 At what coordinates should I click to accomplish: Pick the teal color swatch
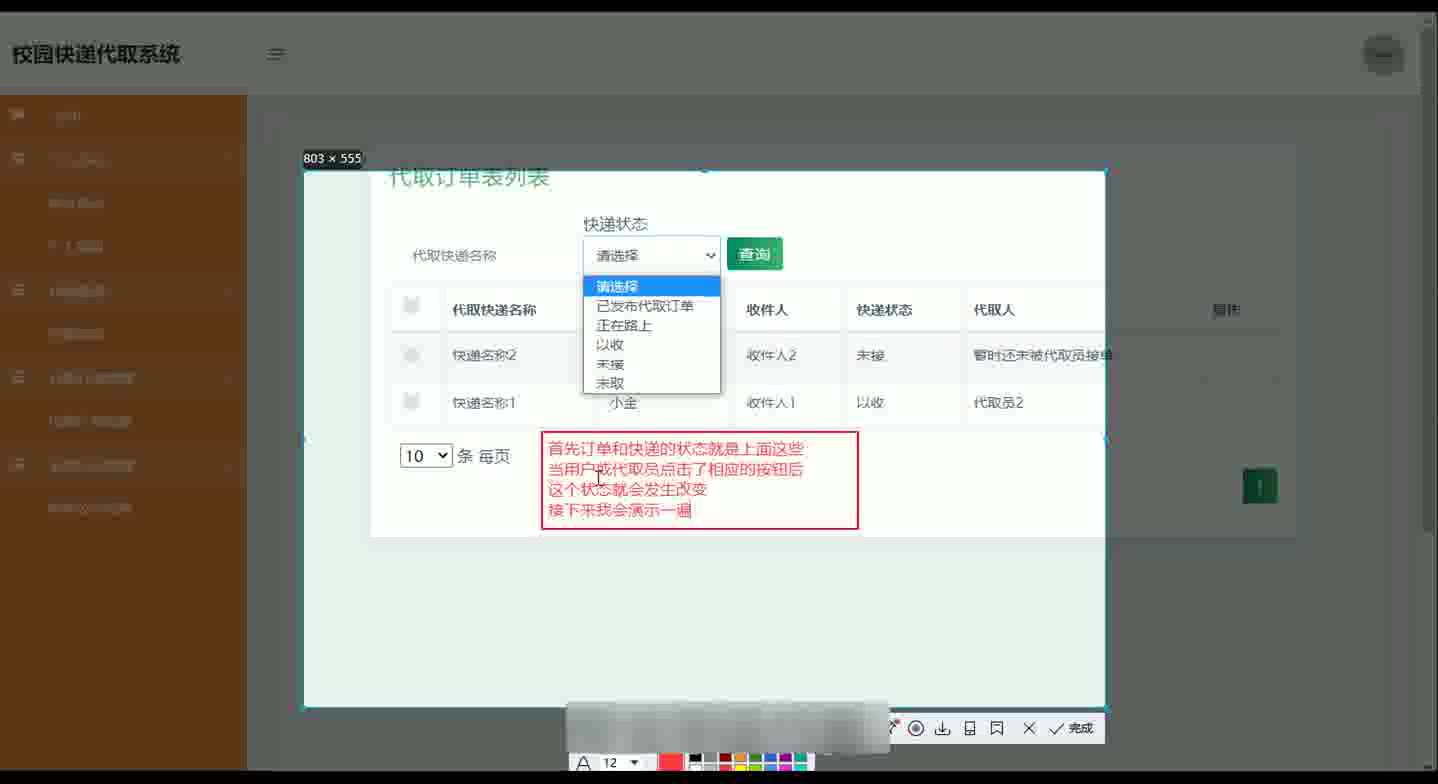(x=800, y=758)
